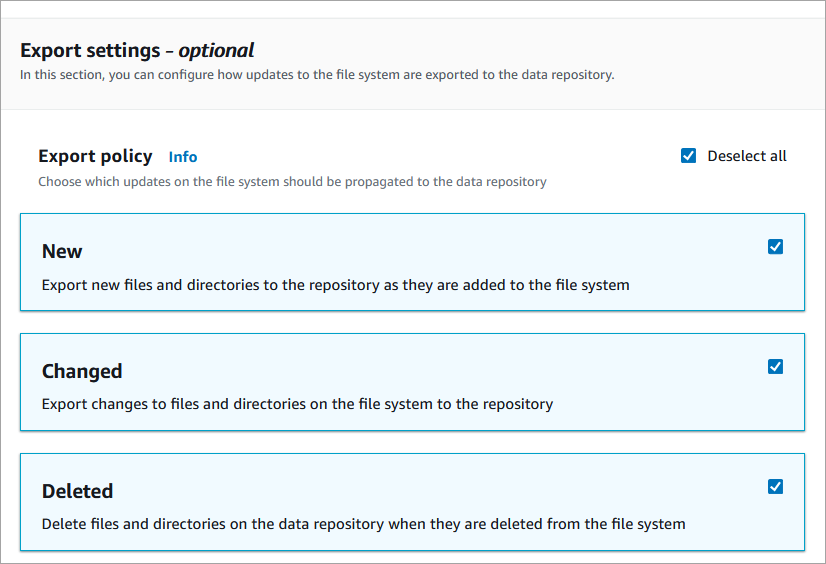Uncheck the Deleted export policy checkbox
Image resolution: width=826 pixels, height=564 pixels.
[x=775, y=487]
